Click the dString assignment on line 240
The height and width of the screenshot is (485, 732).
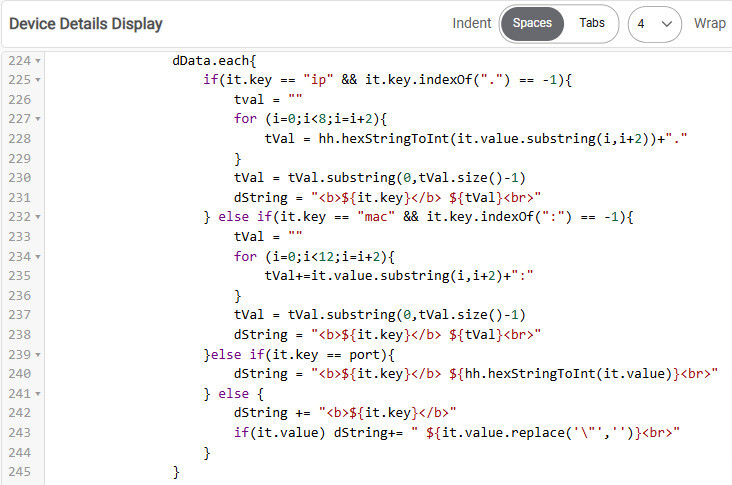262,374
